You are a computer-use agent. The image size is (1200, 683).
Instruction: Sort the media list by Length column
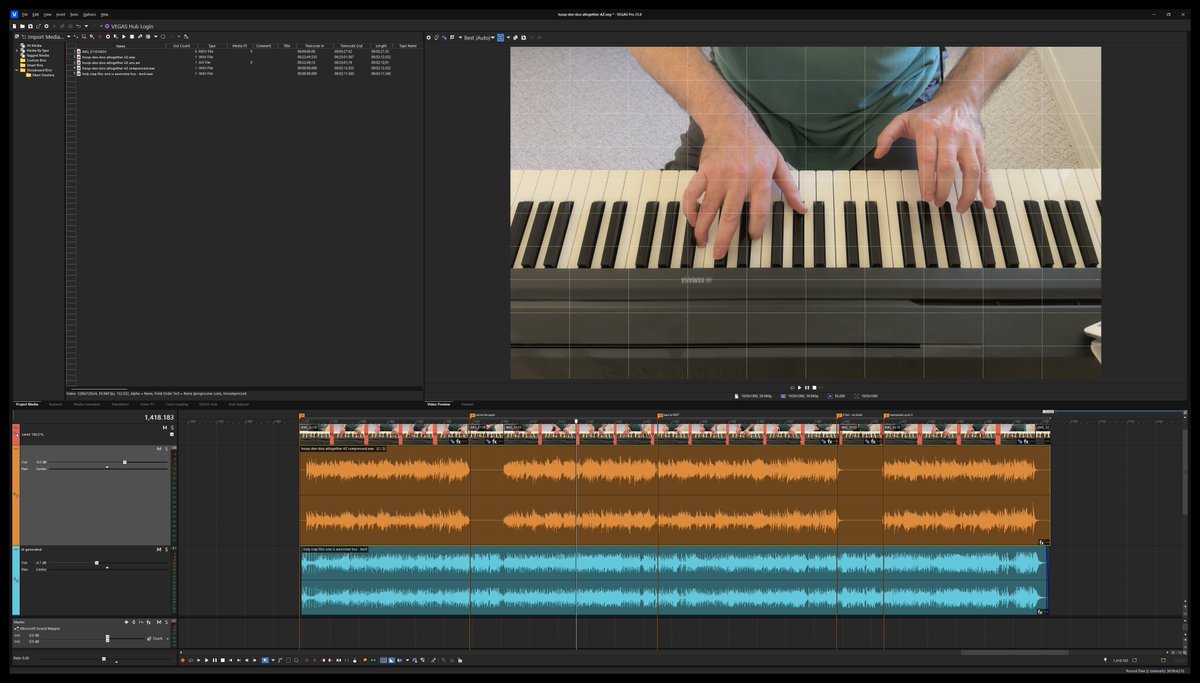[x=381, y=46]
